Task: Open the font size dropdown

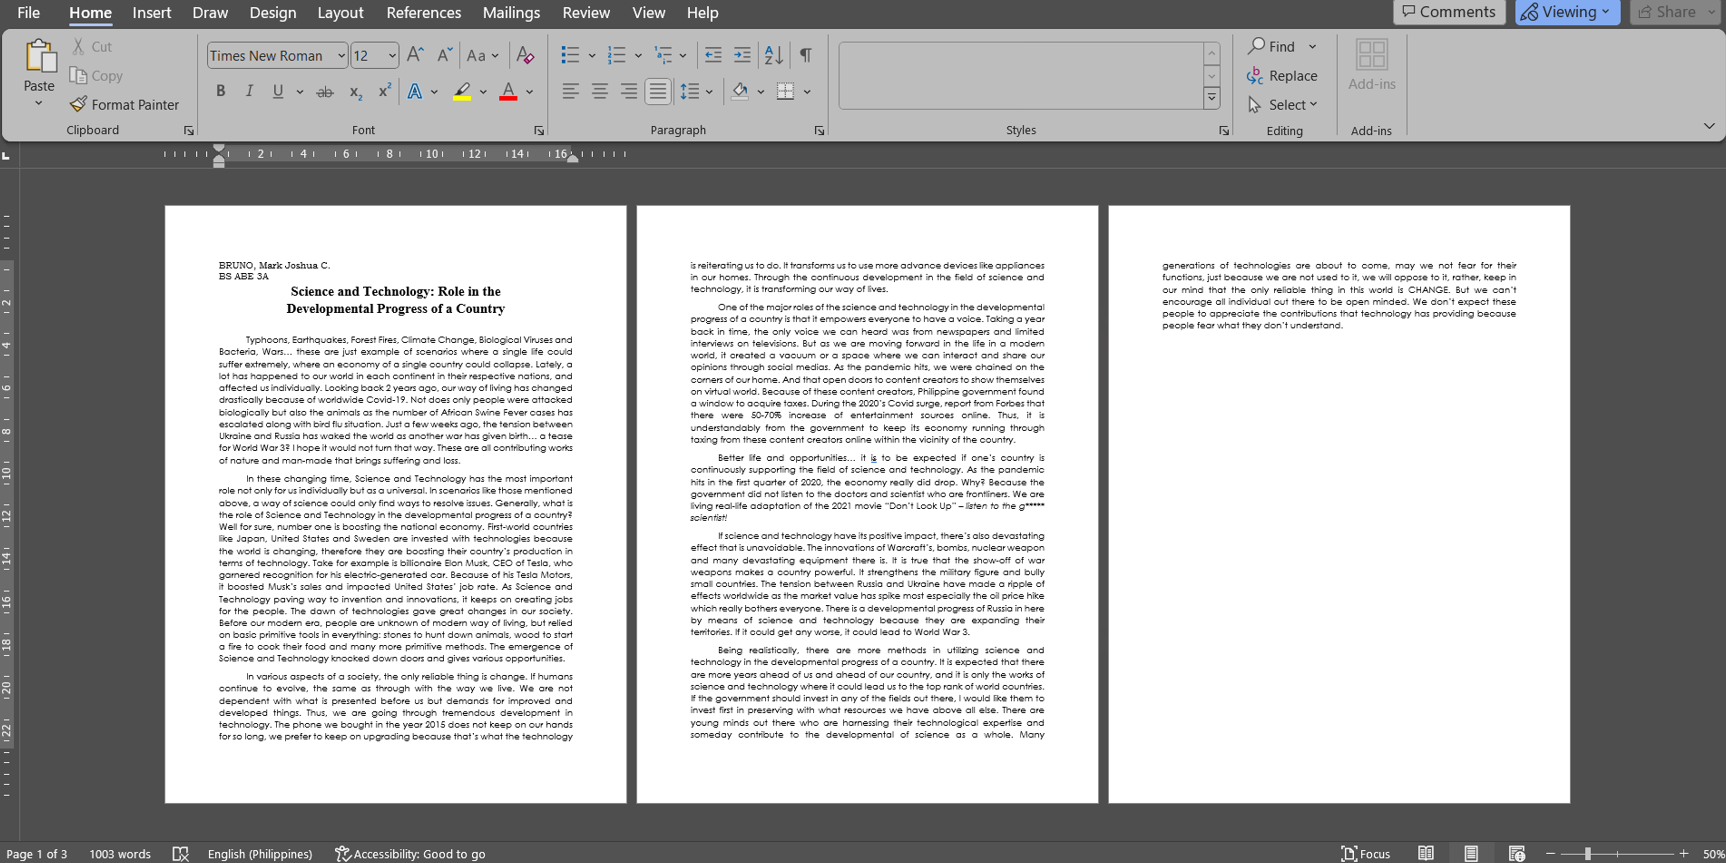Action: click(x=392, y=56)
